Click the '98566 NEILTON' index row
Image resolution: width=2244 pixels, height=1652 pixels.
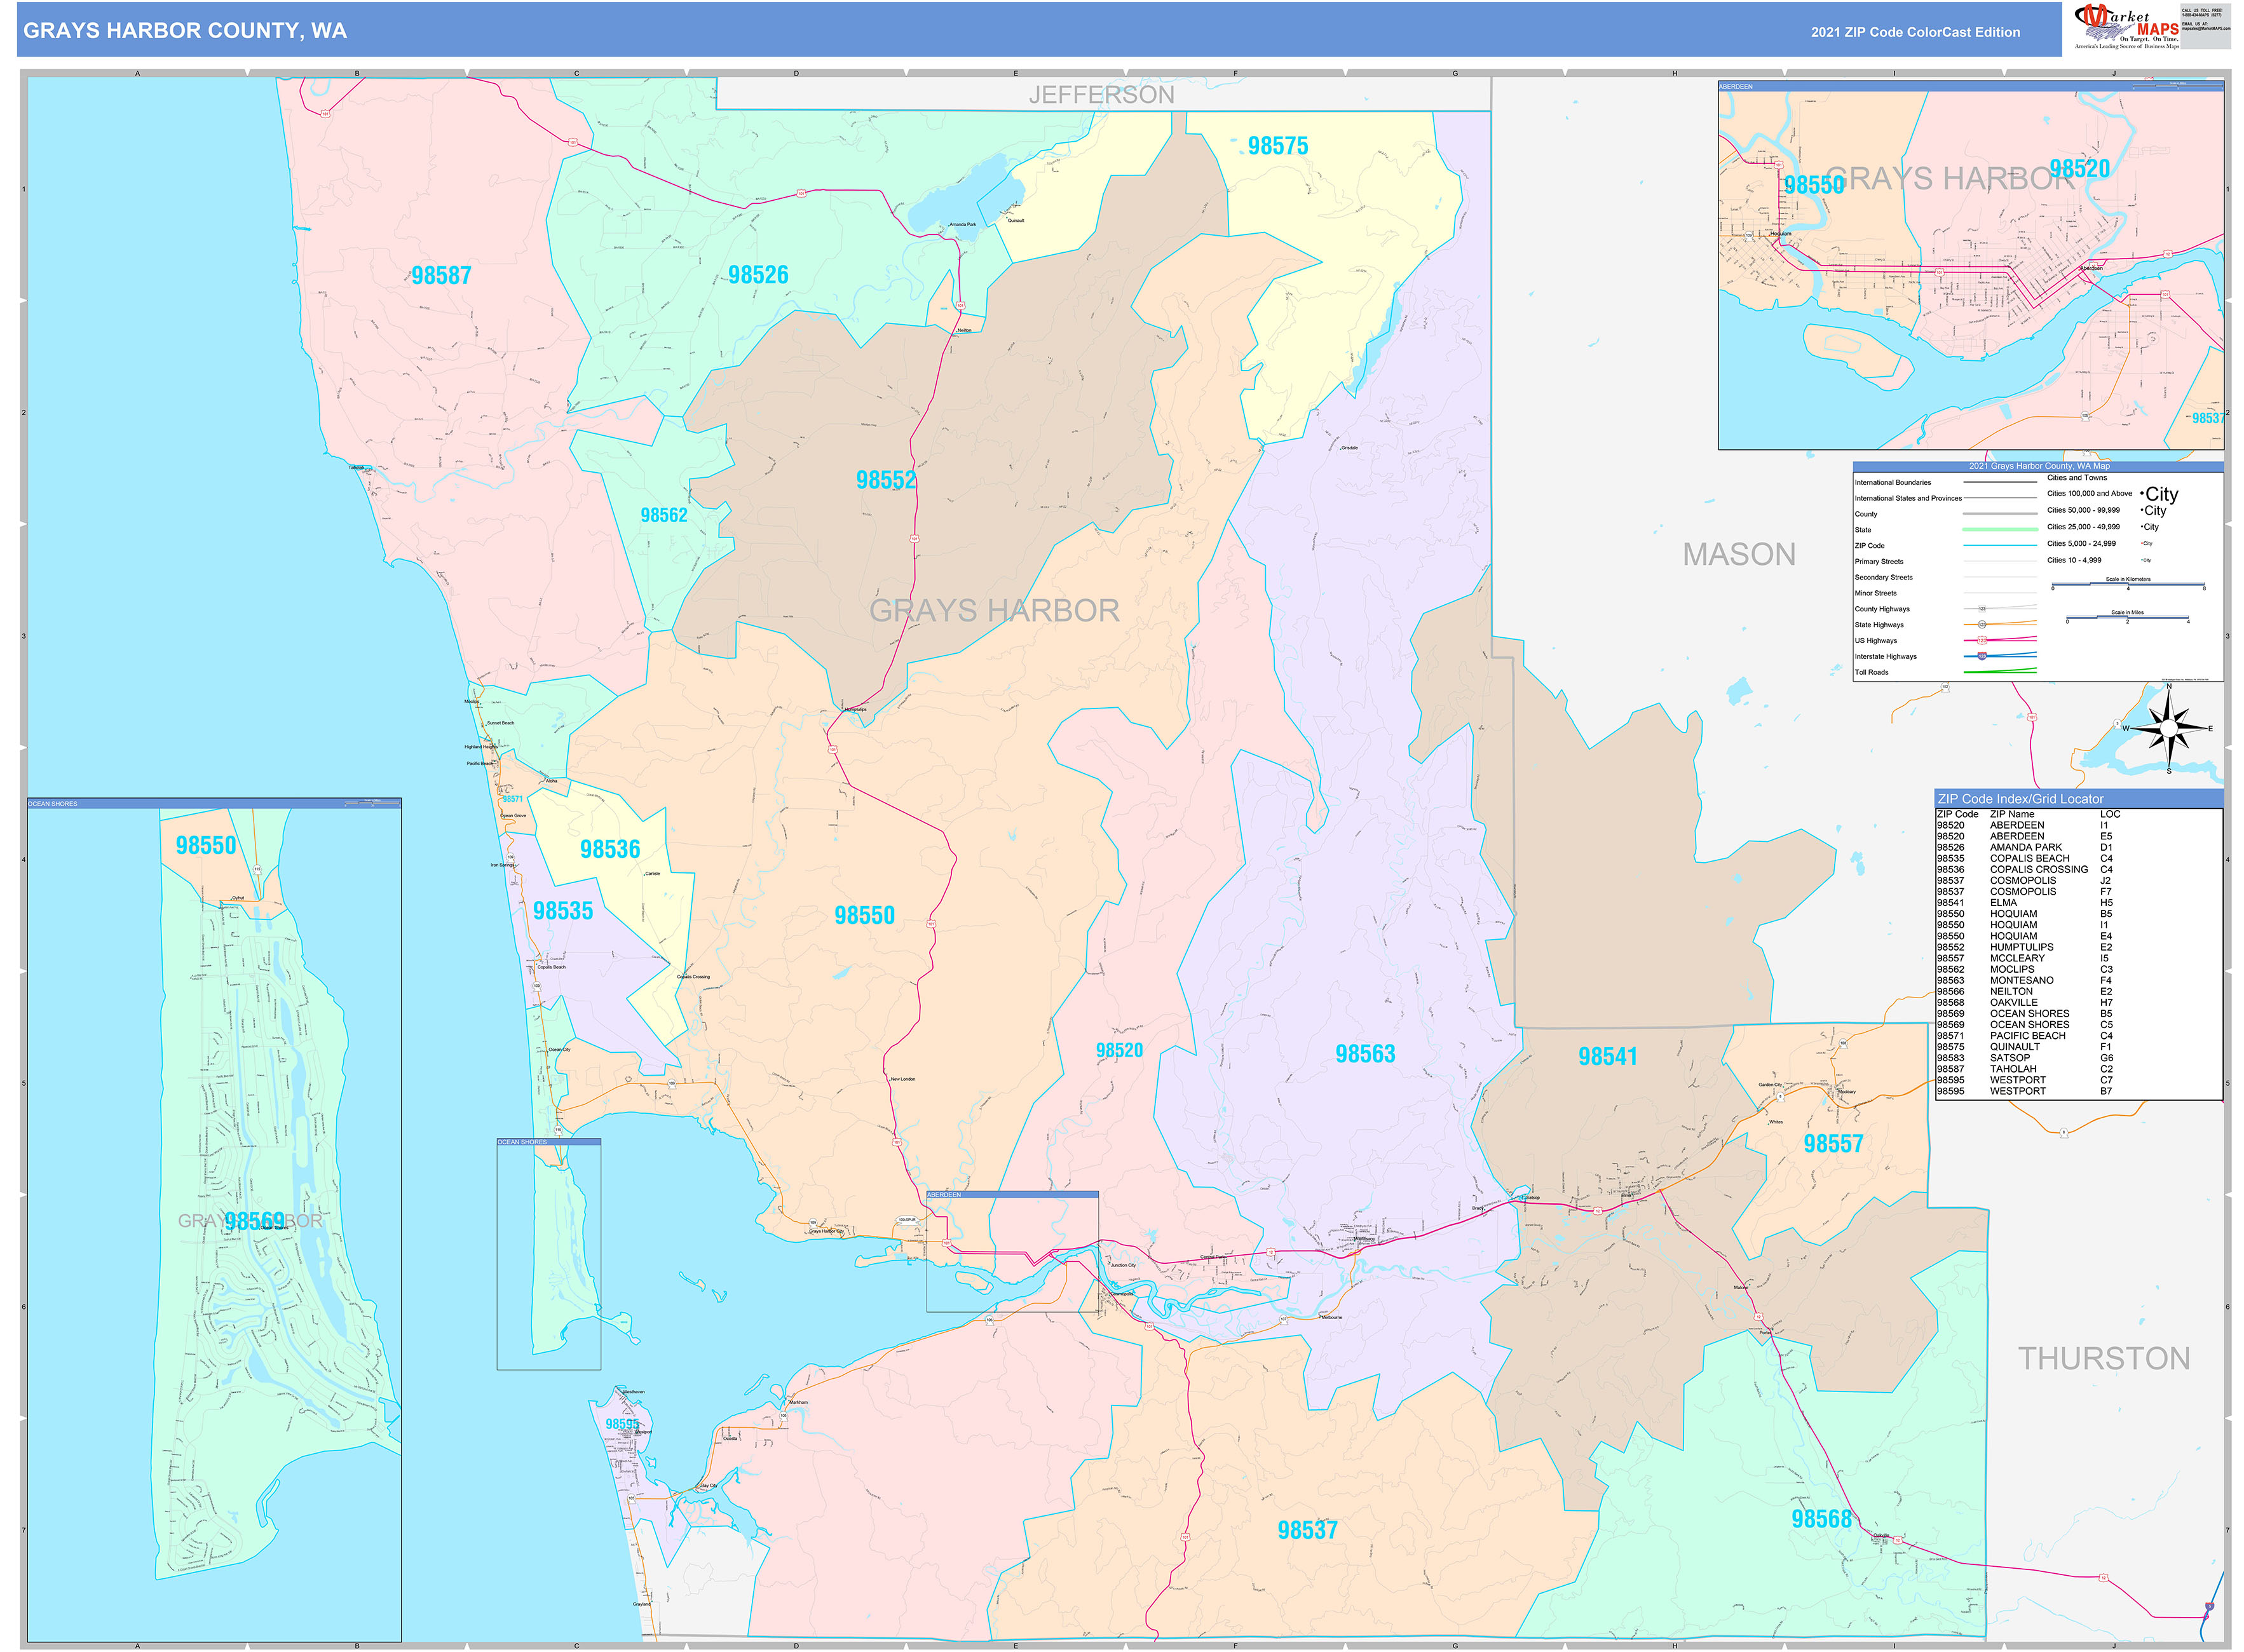click(x=2024, y=991)
